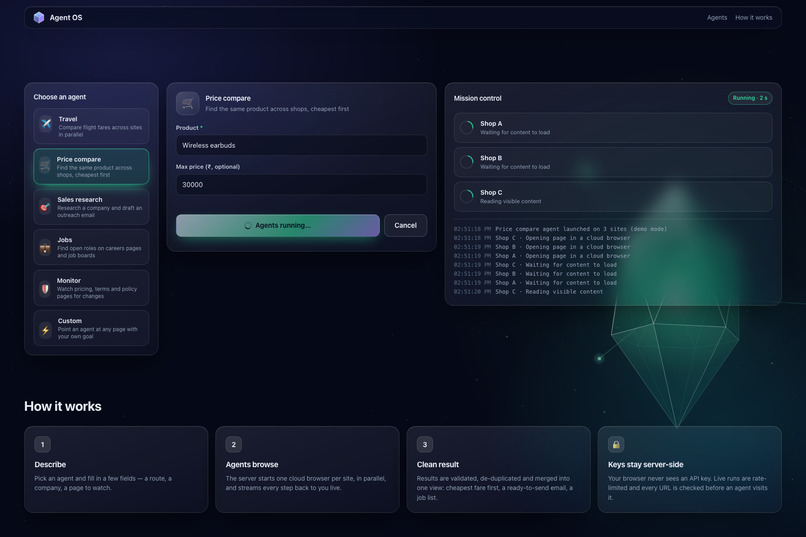Click the Agents running button
The width and height of the screenshot is (806, 537).
(x=278, y=226)
